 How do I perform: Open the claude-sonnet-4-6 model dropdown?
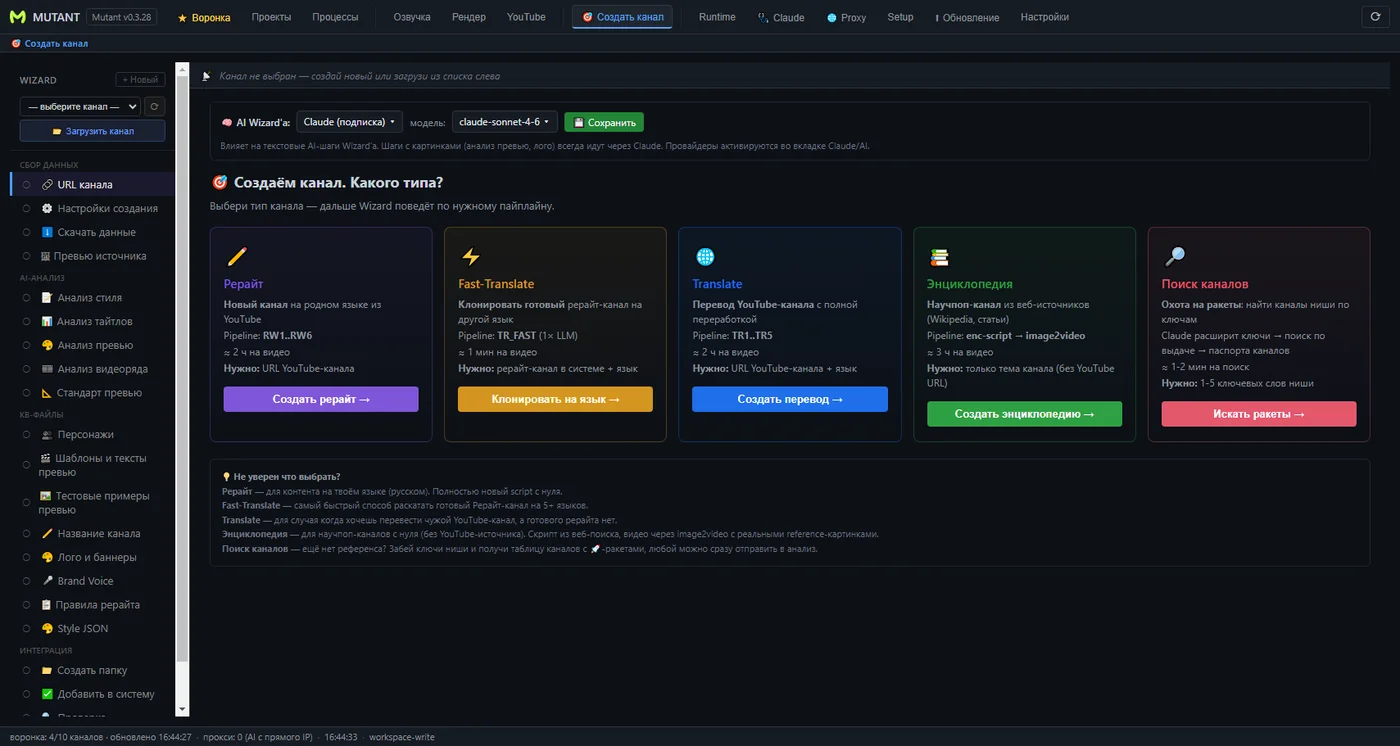(x=505, y=122)
